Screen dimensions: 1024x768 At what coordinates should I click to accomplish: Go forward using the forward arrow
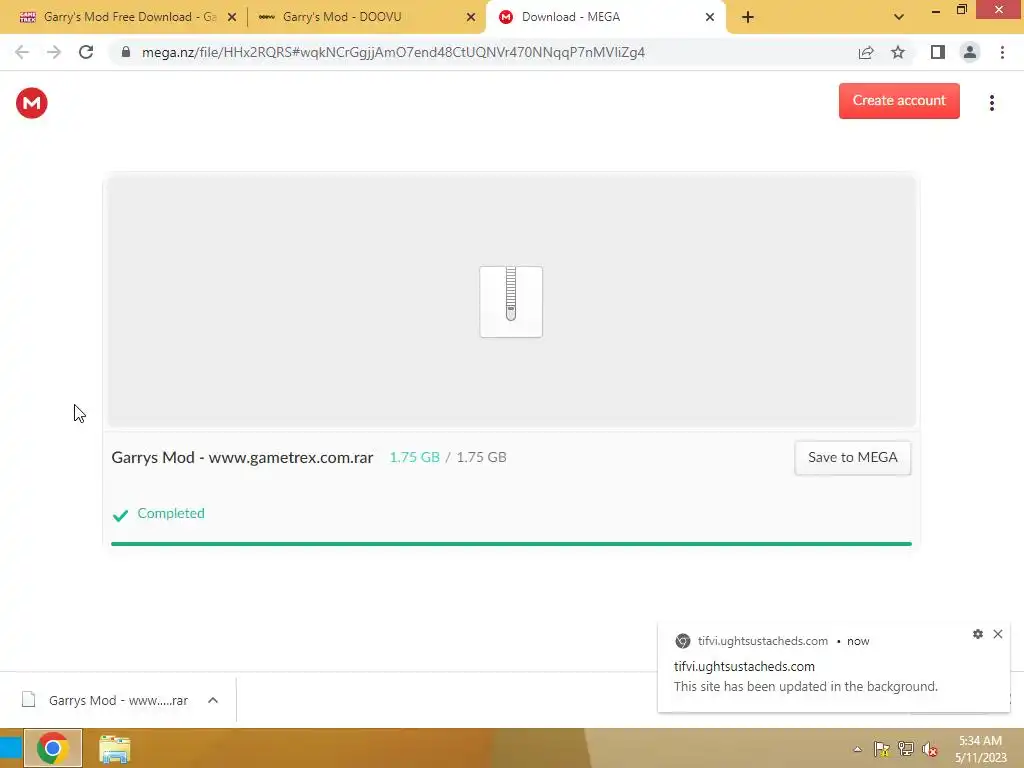click(x=54, y=52)
